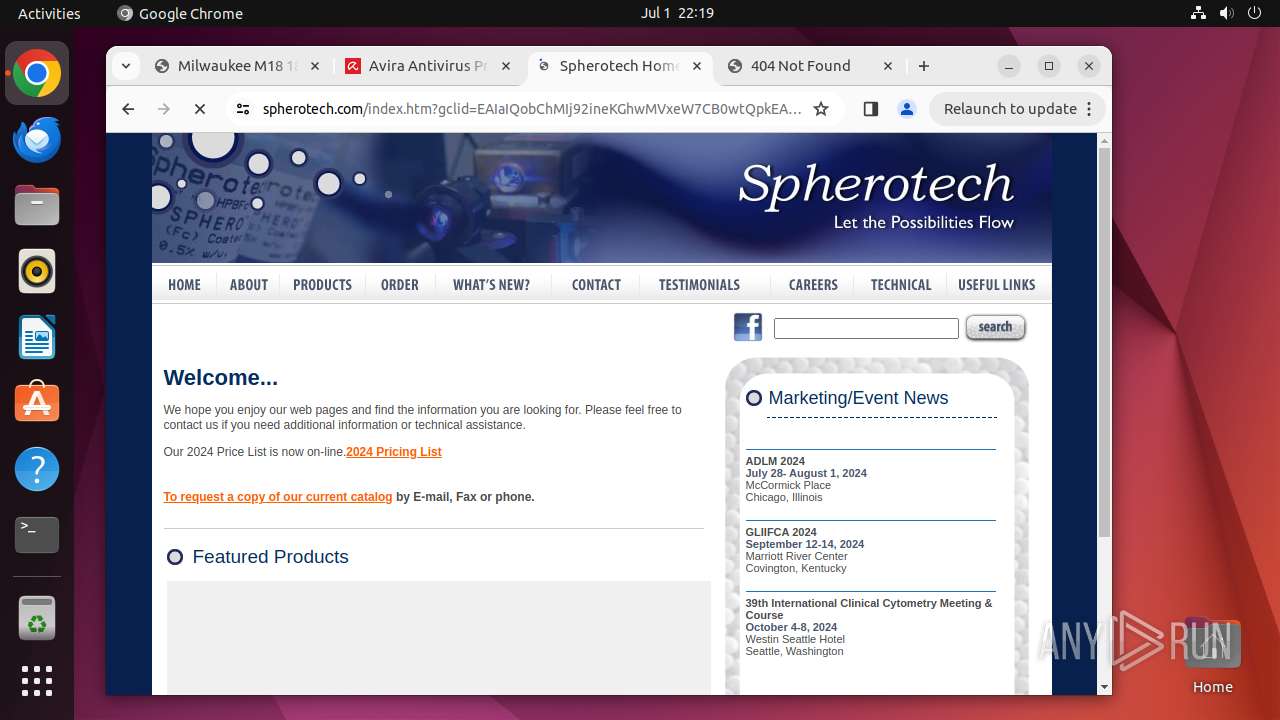
Task: Open the Chrome profile avatar menu
Action: (x=907, y=109)
